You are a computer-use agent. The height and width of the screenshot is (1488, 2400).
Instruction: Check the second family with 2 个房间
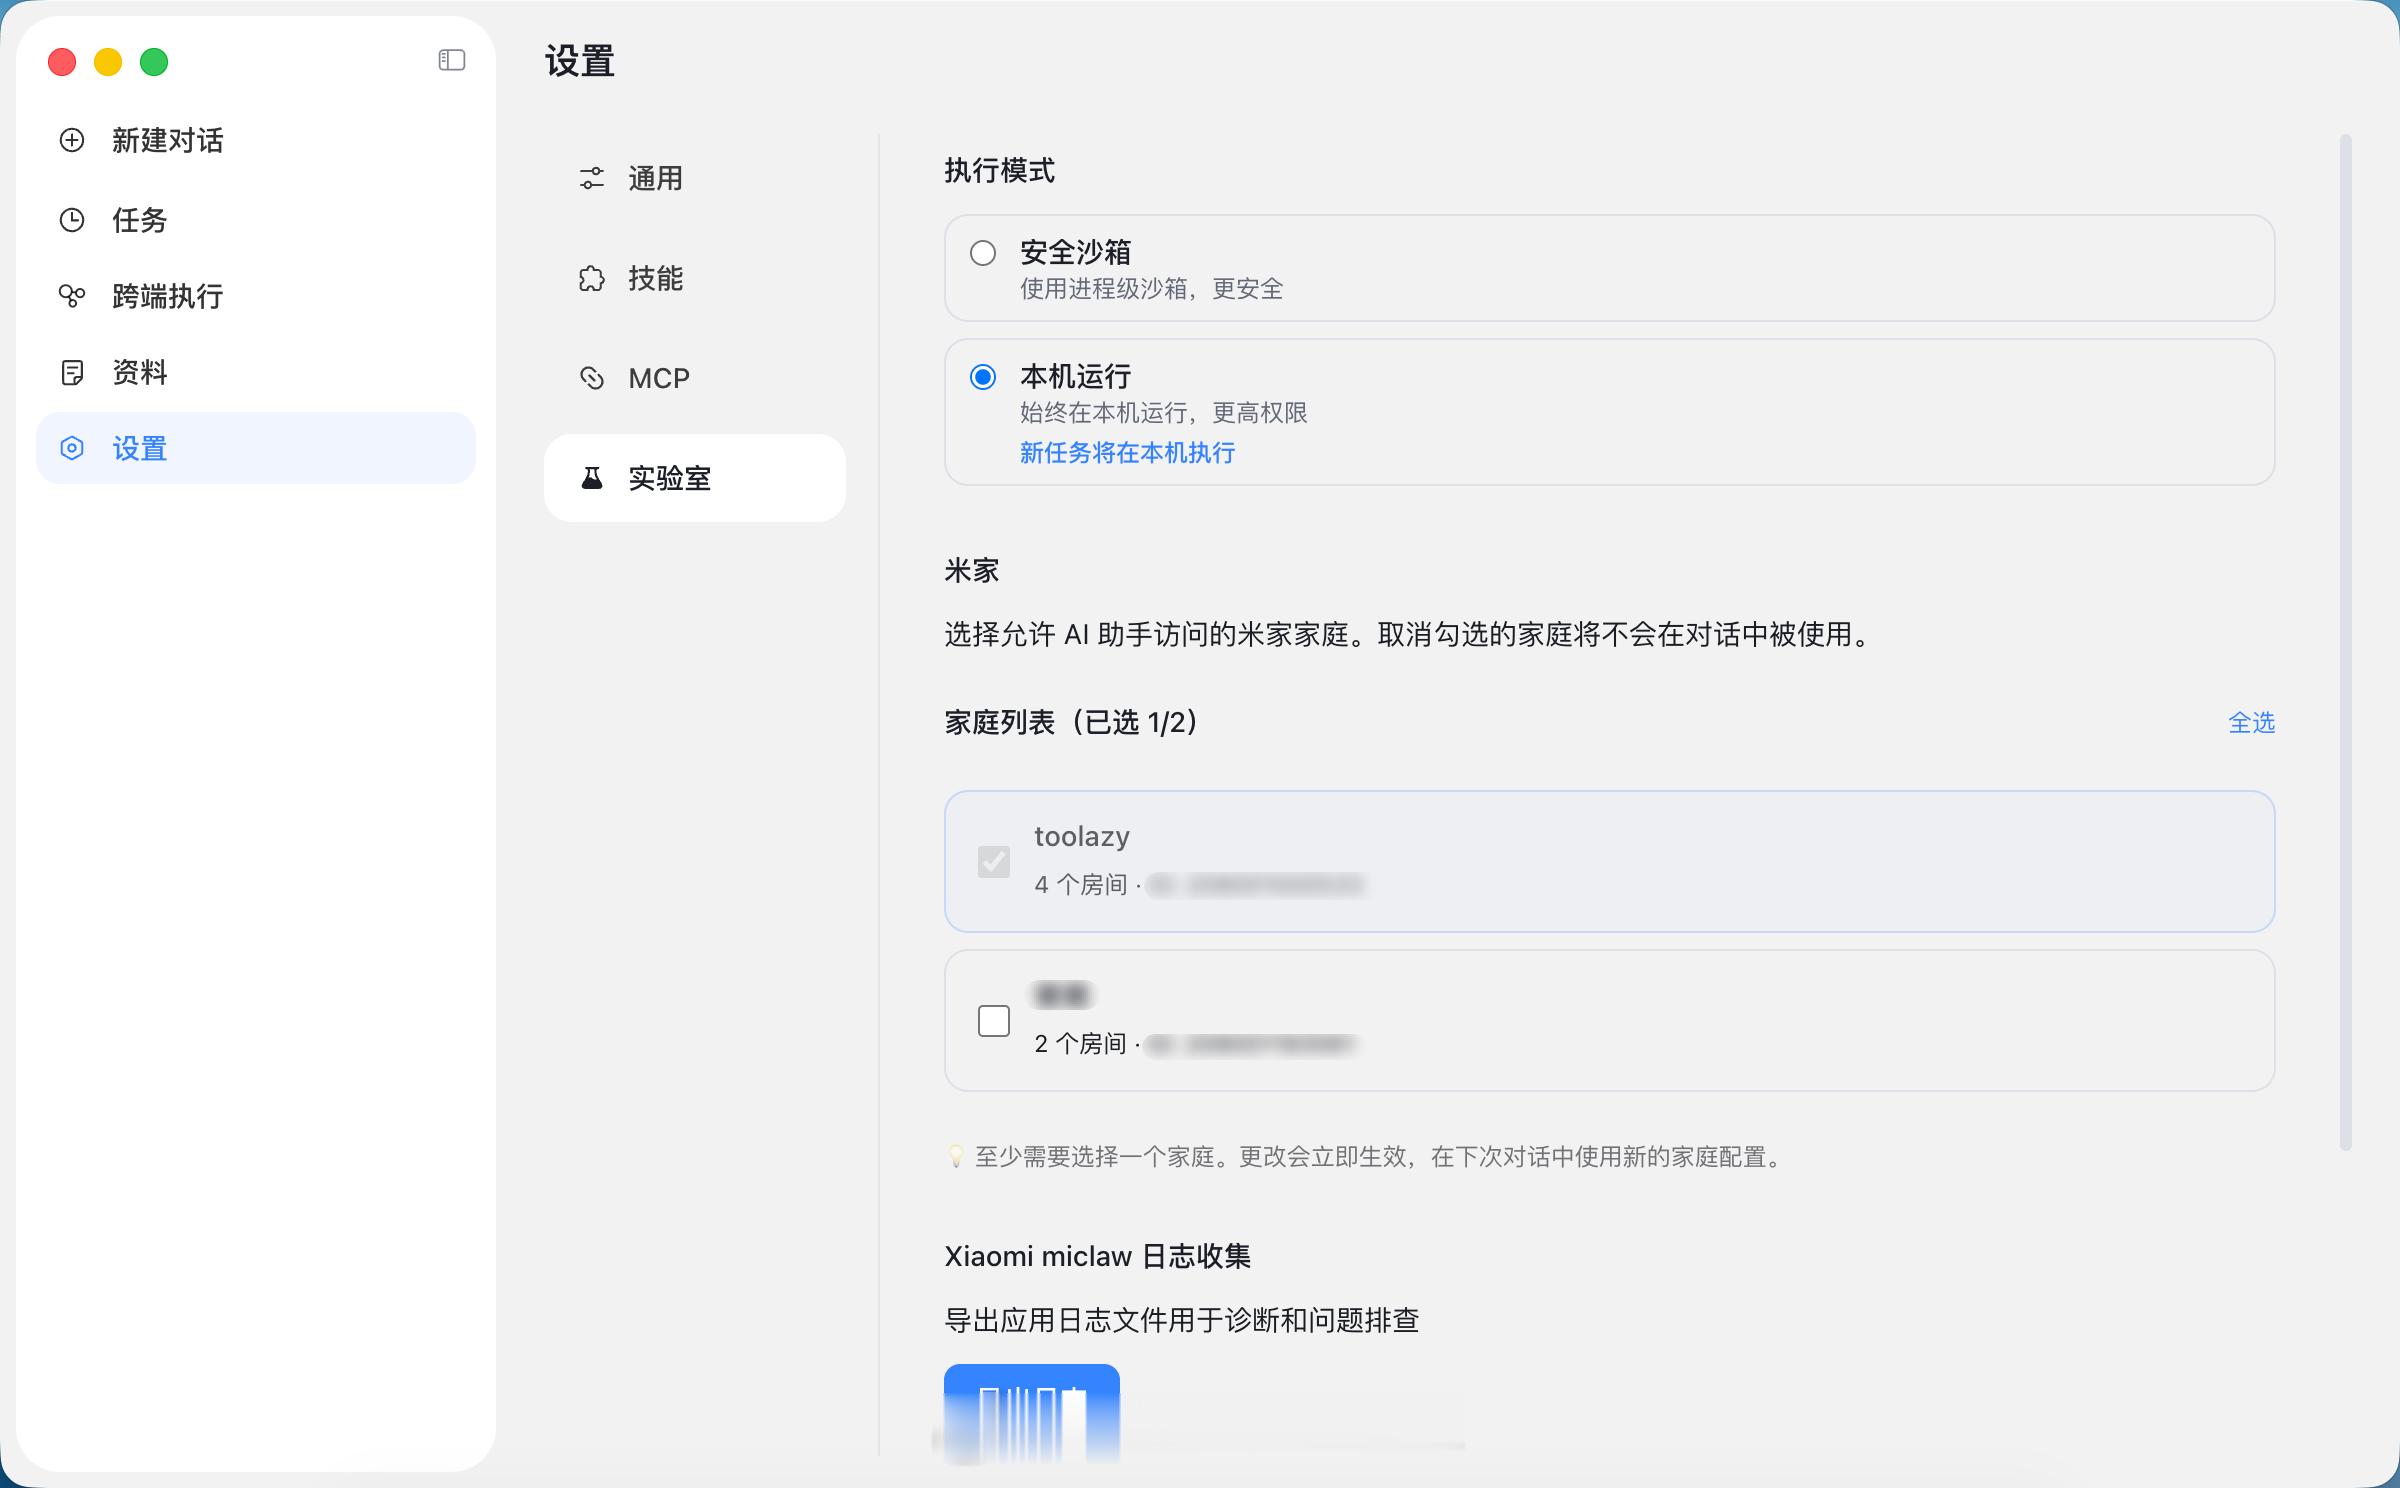point(994,1021)
